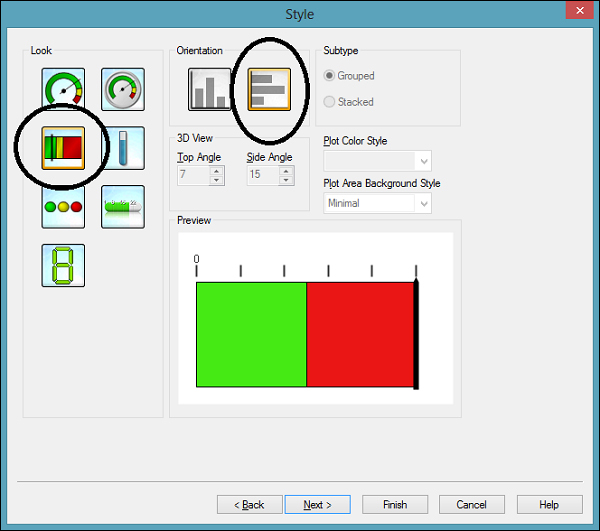Screen dimensions: 600x531
Task: Click the black needle marker in preview
Action: (x=416, y=334)
